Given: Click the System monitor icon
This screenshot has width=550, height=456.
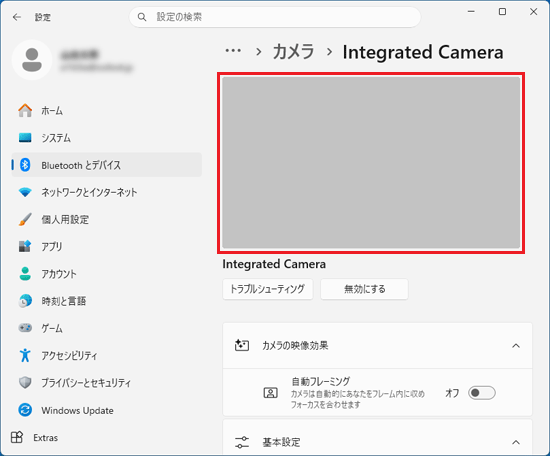Looking at the screenshot, I should click(25, 138).
